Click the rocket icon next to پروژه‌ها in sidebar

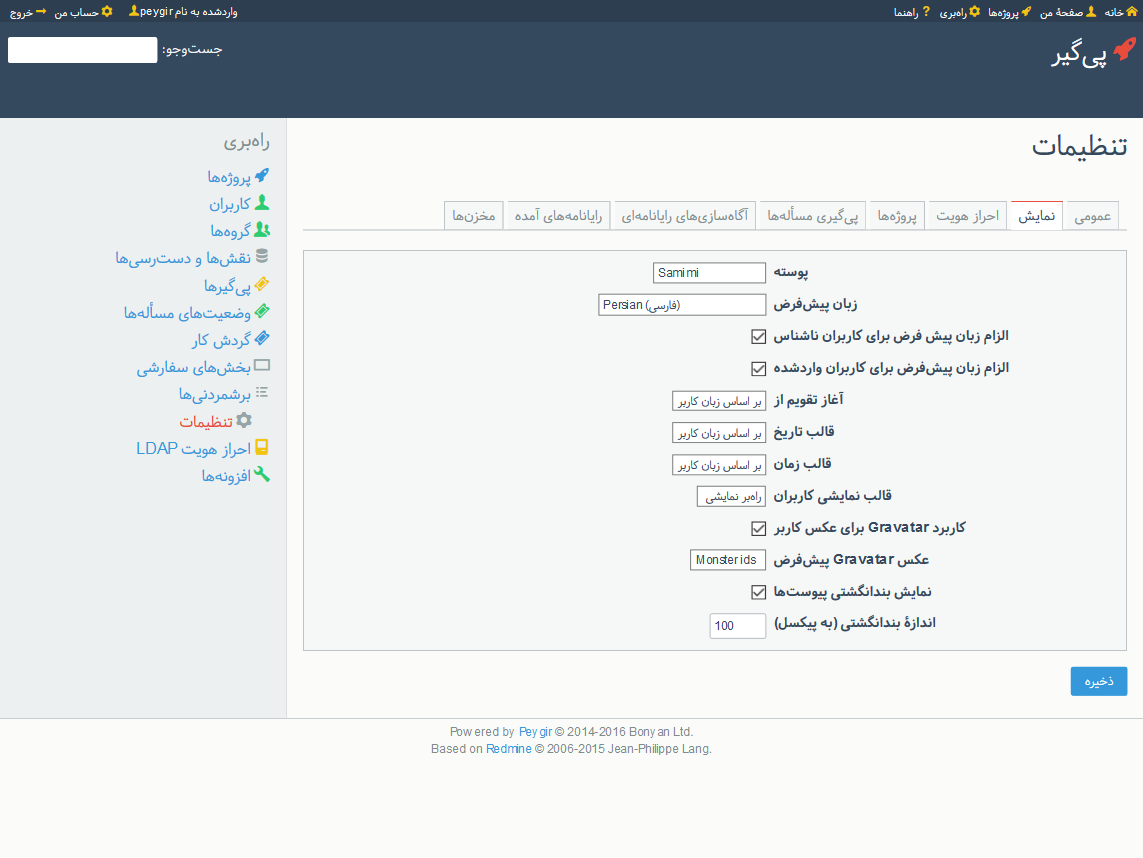[262, 176]
